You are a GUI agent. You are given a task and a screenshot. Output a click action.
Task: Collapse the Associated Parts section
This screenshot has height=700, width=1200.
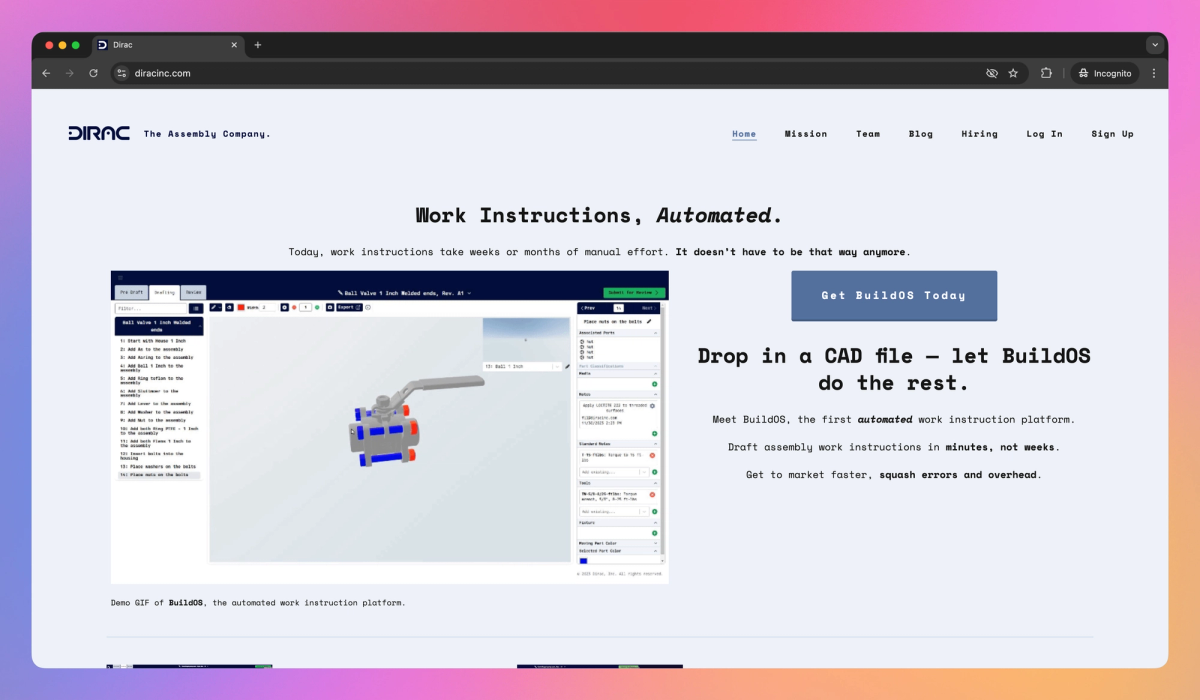tap(655, 332)
